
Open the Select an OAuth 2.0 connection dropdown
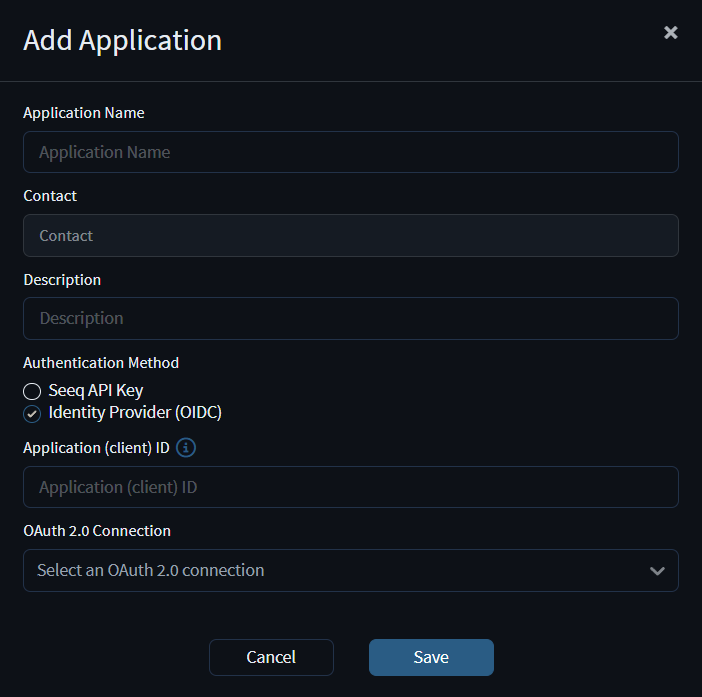pyautogui.click(x=351, y=570)
